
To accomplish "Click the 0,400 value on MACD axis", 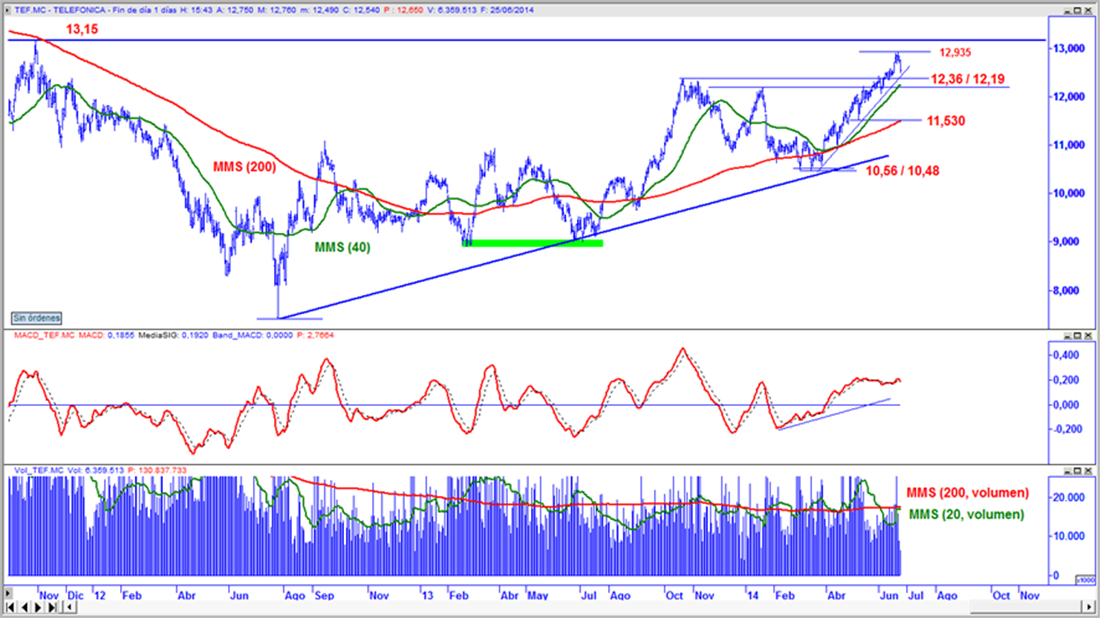I will [x=1066, y=355].
